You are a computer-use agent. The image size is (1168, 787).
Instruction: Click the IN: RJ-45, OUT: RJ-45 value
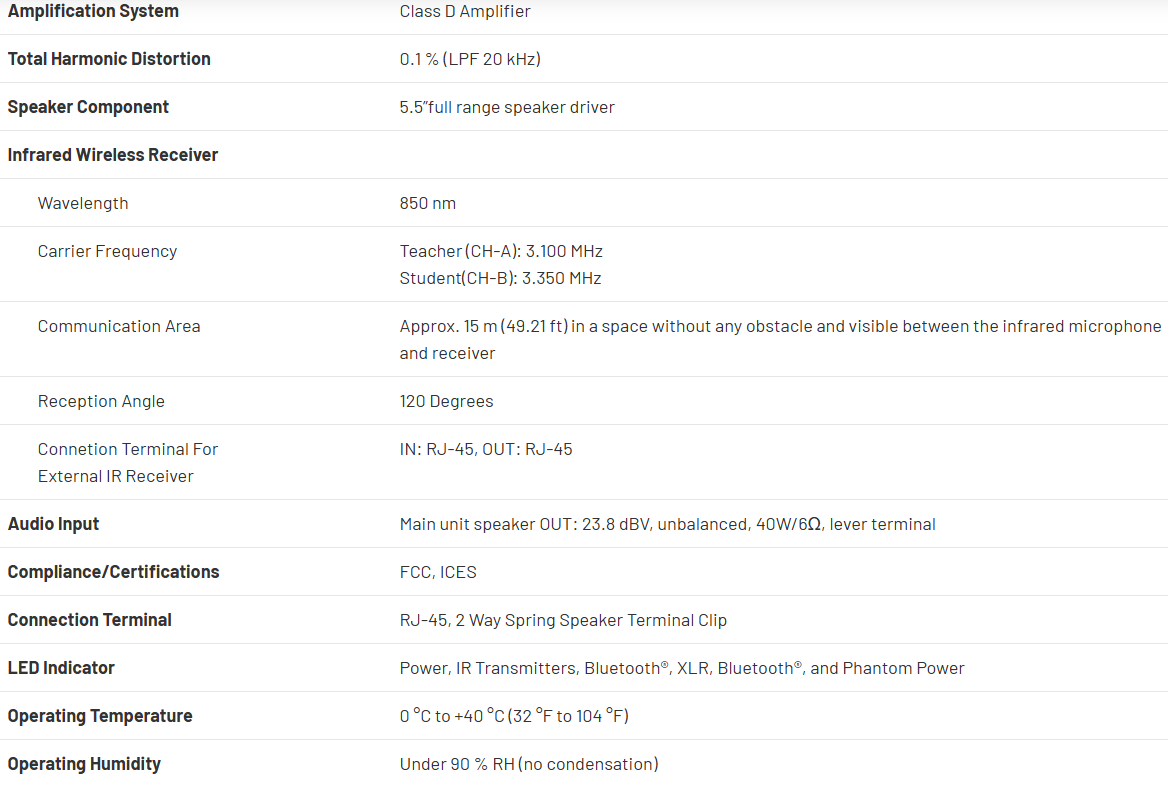486,449
